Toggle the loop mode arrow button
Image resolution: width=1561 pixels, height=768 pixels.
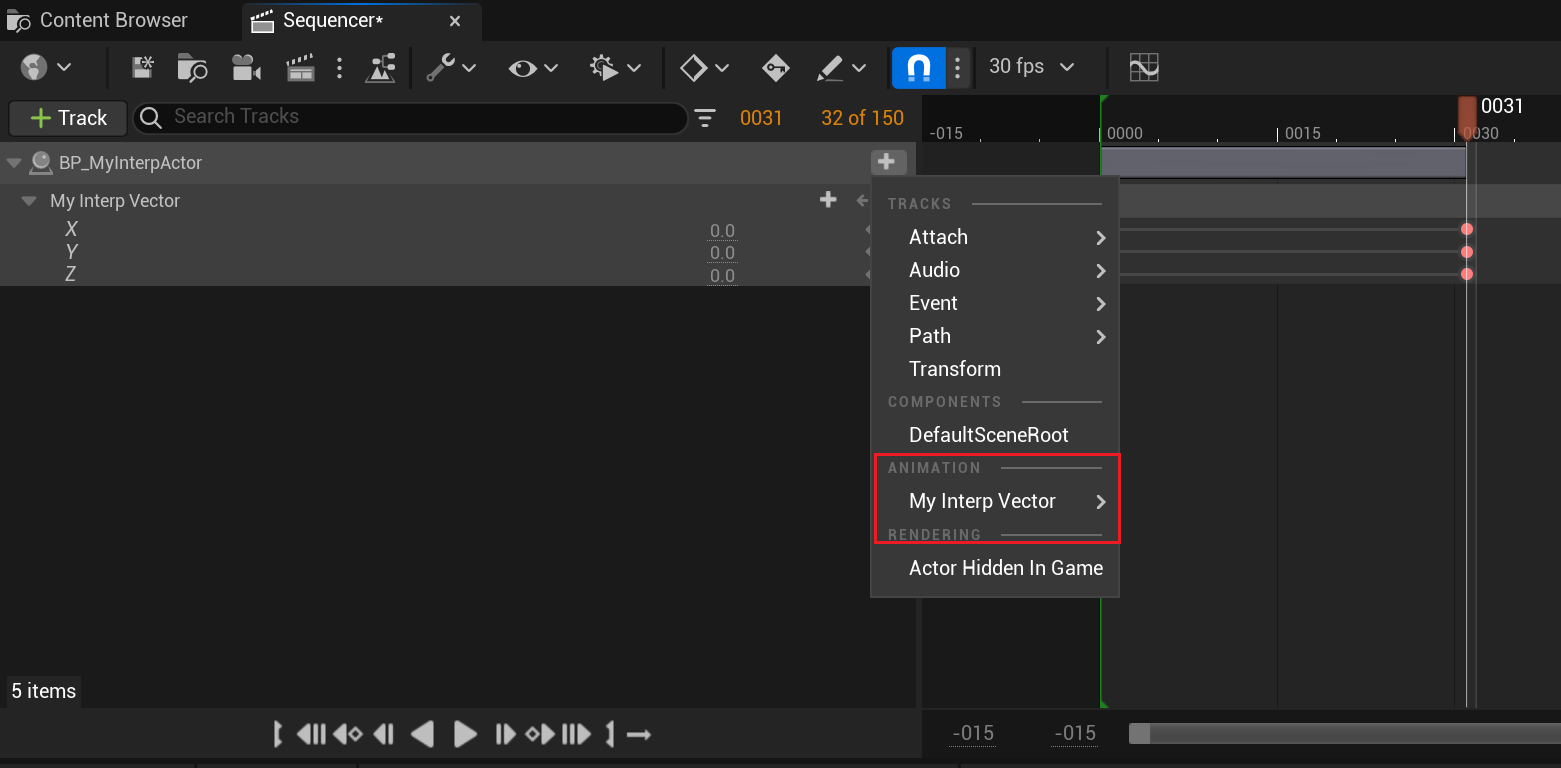pos(639,735)
